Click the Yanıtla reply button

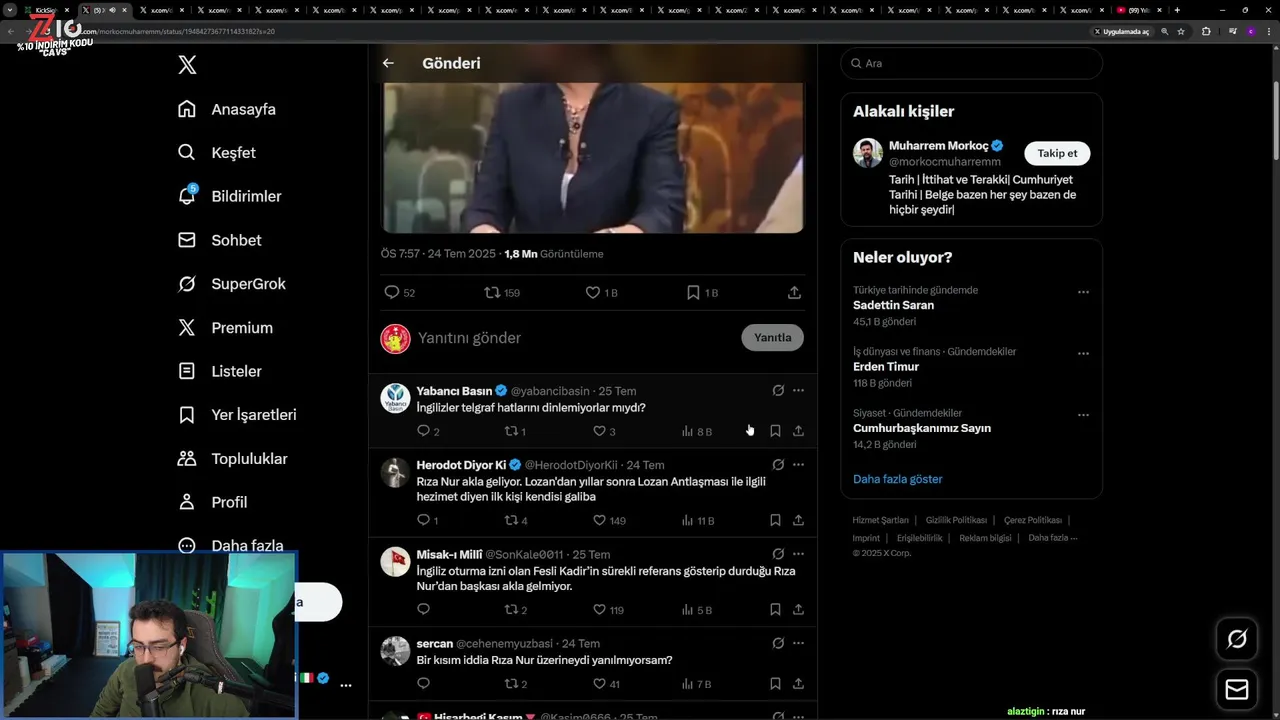coord(772,337)
